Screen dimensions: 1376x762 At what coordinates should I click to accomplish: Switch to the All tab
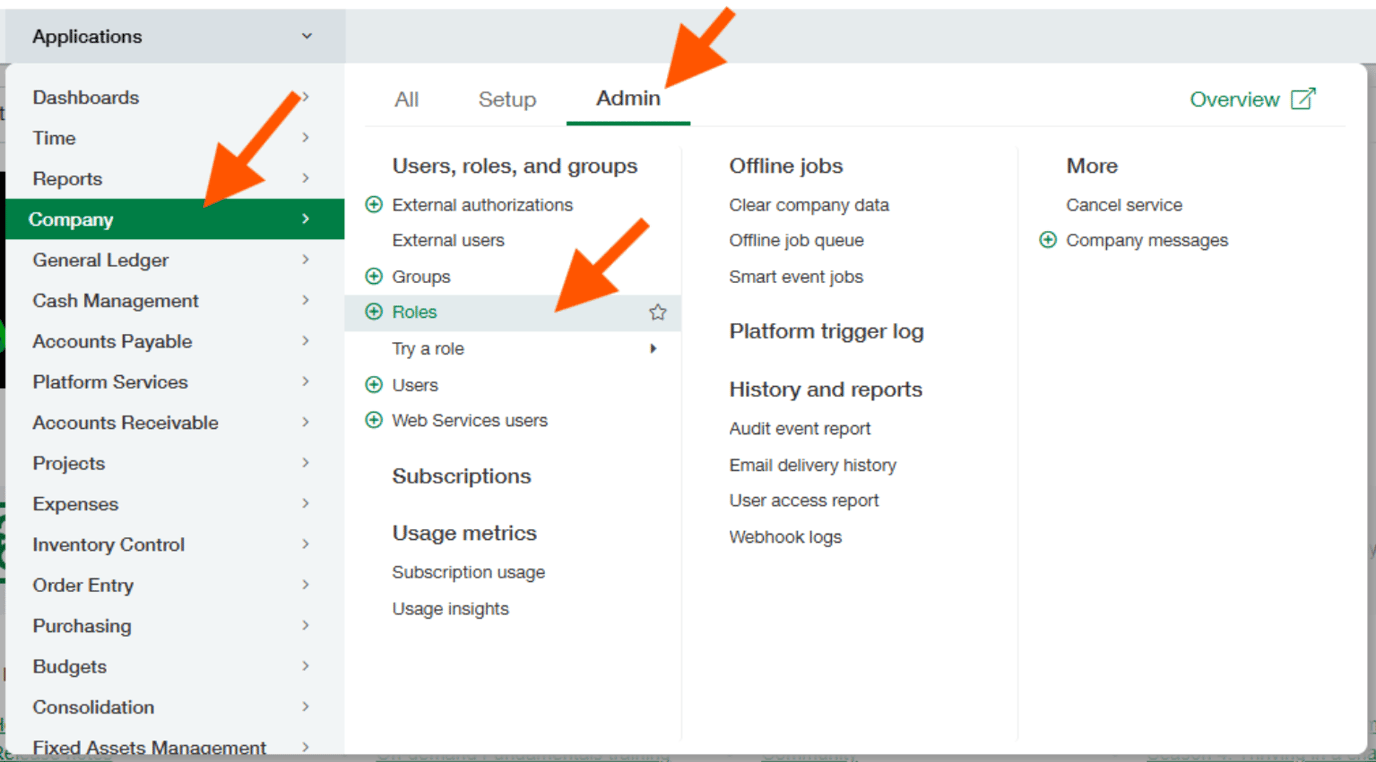(406, 99)
